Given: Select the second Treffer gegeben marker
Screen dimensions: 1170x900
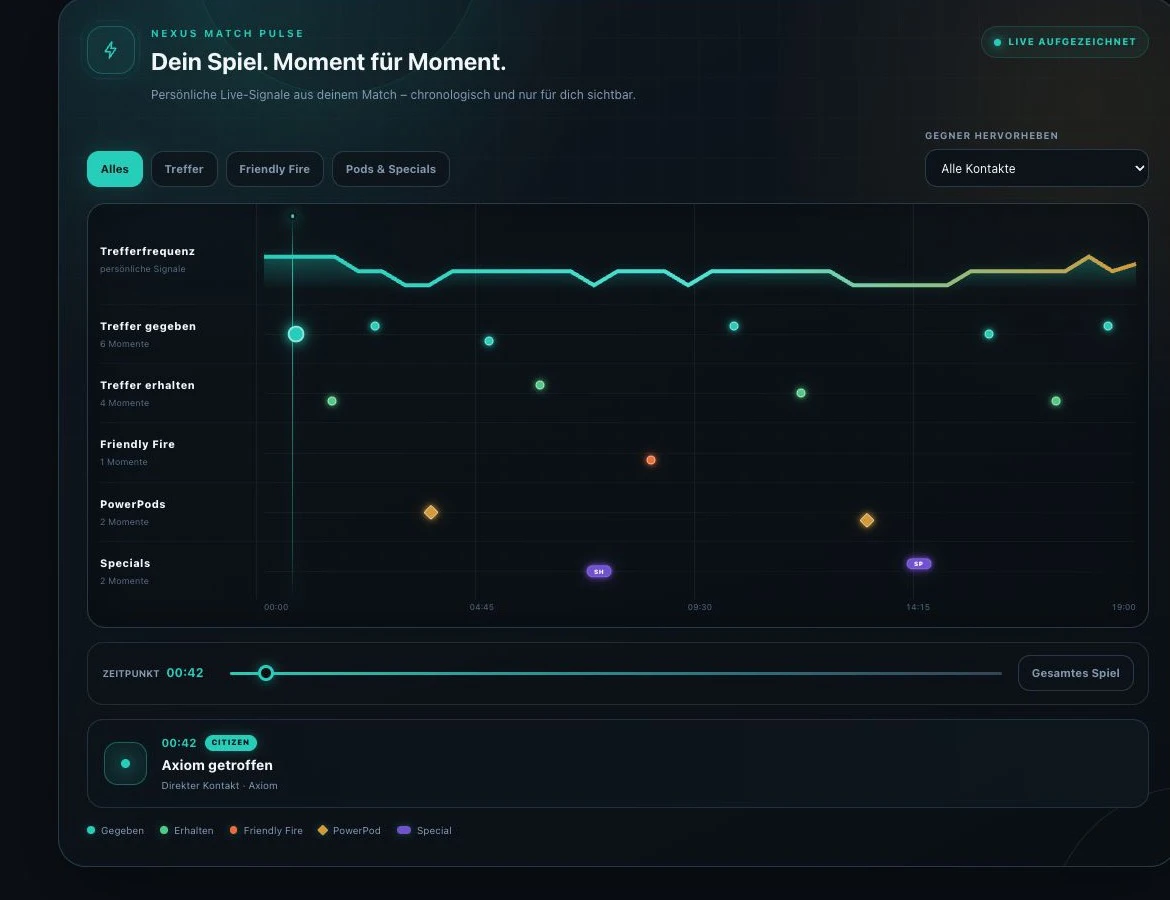Looking at the screenshot, I should click(375, 326).
